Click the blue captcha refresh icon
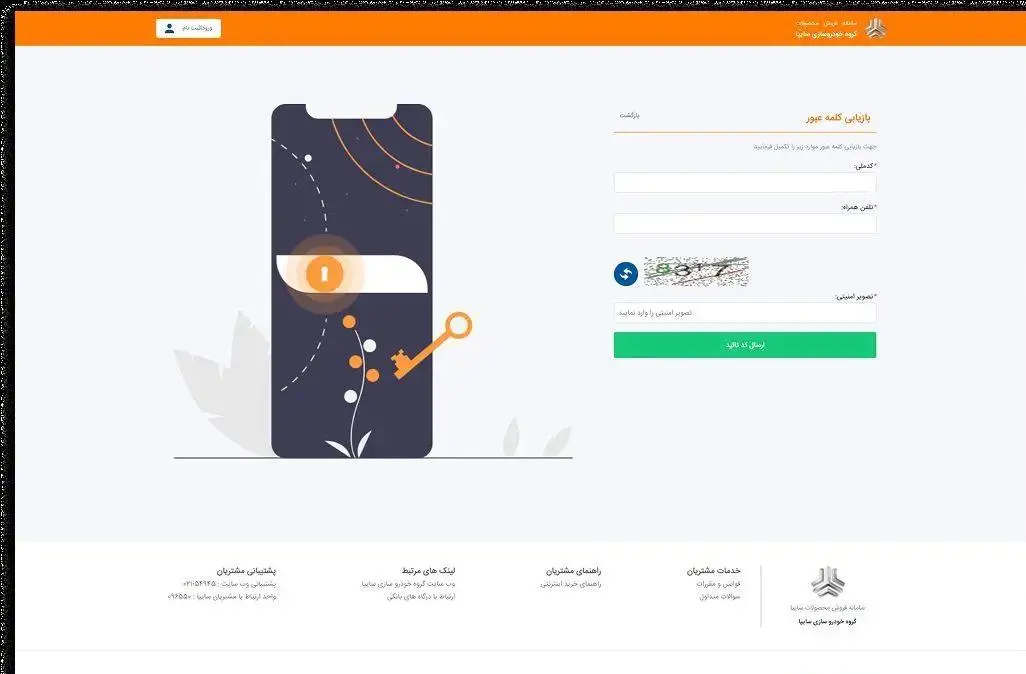This screenshot has width=1026, height=674. click(626, 274)
